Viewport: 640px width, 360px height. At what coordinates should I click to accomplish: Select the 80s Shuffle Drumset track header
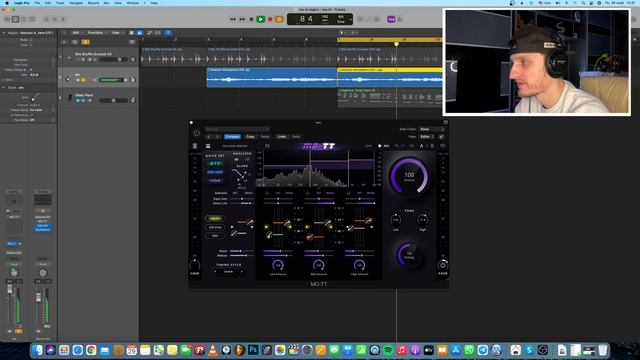point(98,57)
